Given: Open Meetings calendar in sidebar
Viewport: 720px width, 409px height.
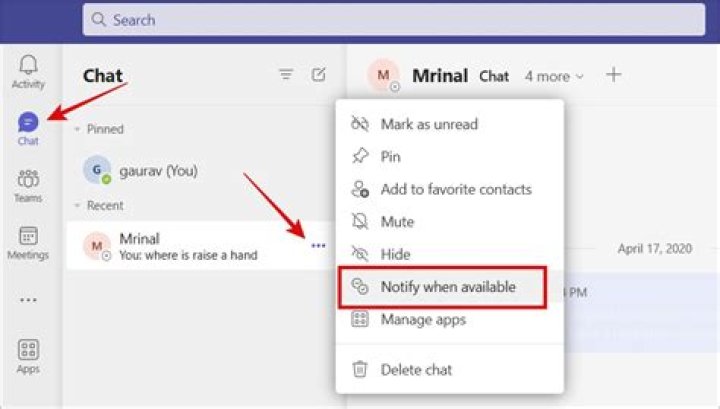Looking at the screenshot, I should (28, 243).
